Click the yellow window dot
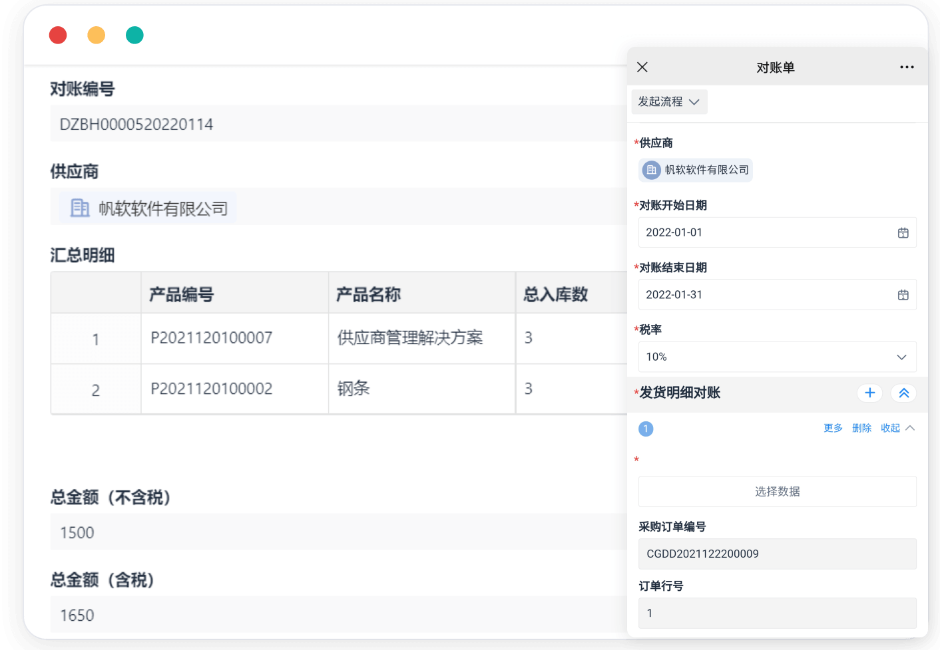 pos(97,35)
